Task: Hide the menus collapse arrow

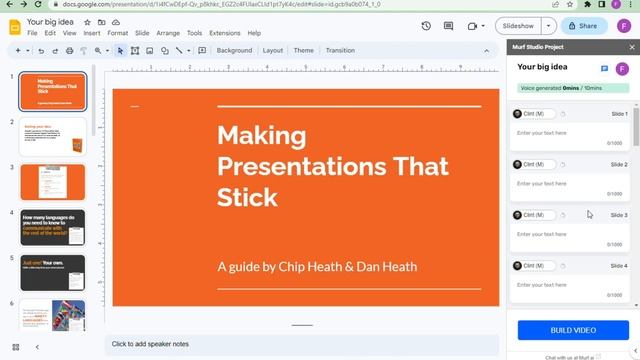Action: coord(487,51)
